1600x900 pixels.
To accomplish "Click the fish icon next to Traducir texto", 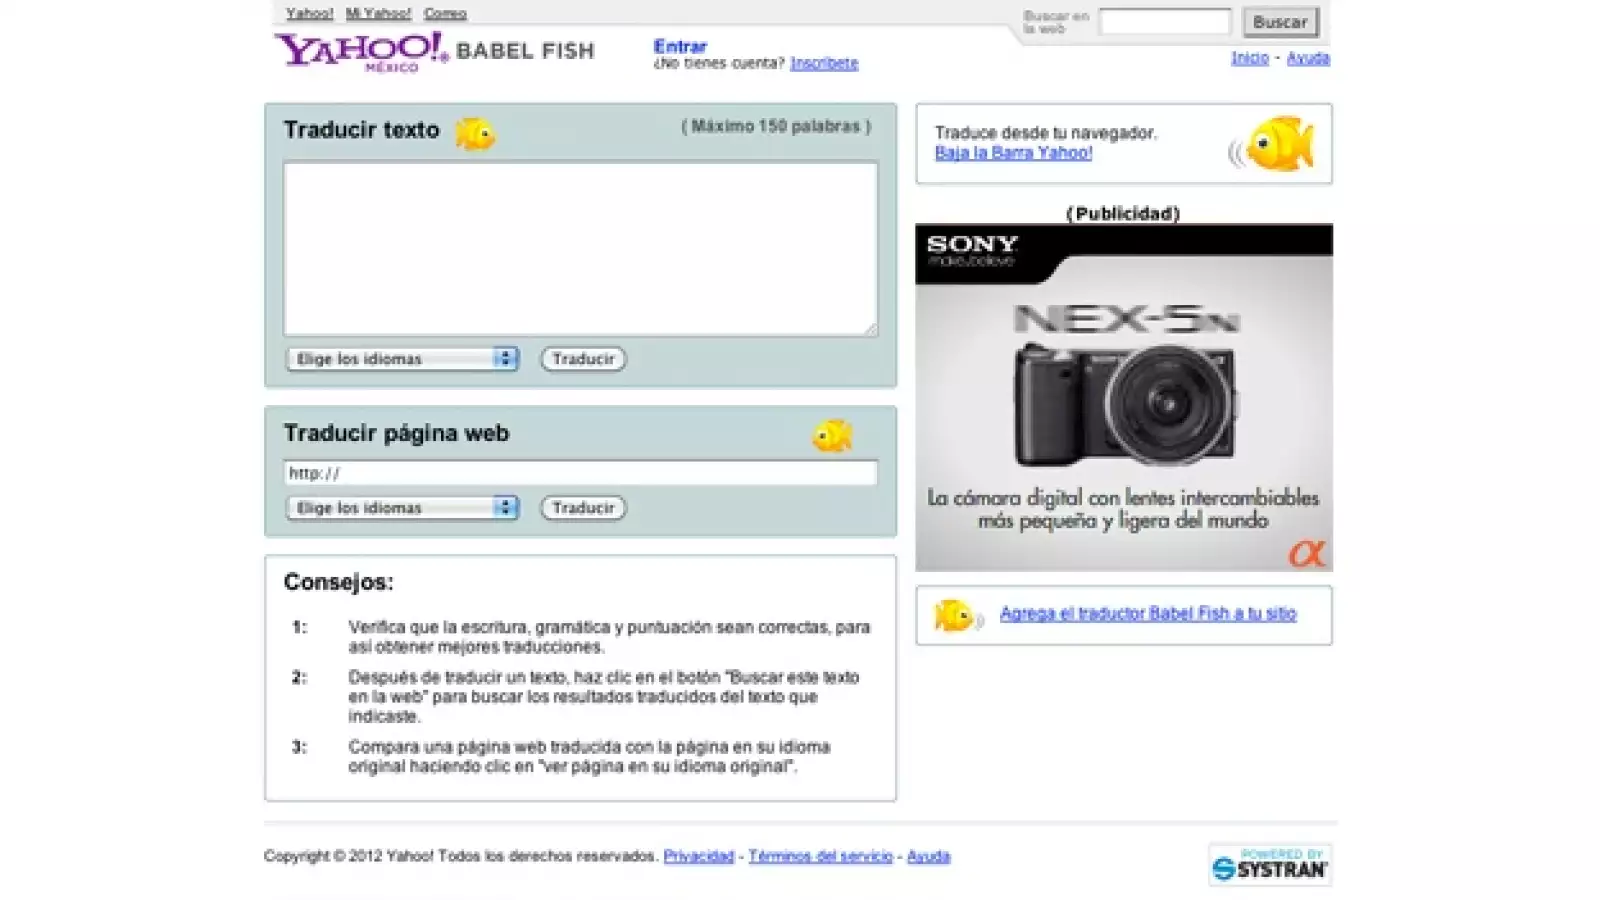I will 474,132.
